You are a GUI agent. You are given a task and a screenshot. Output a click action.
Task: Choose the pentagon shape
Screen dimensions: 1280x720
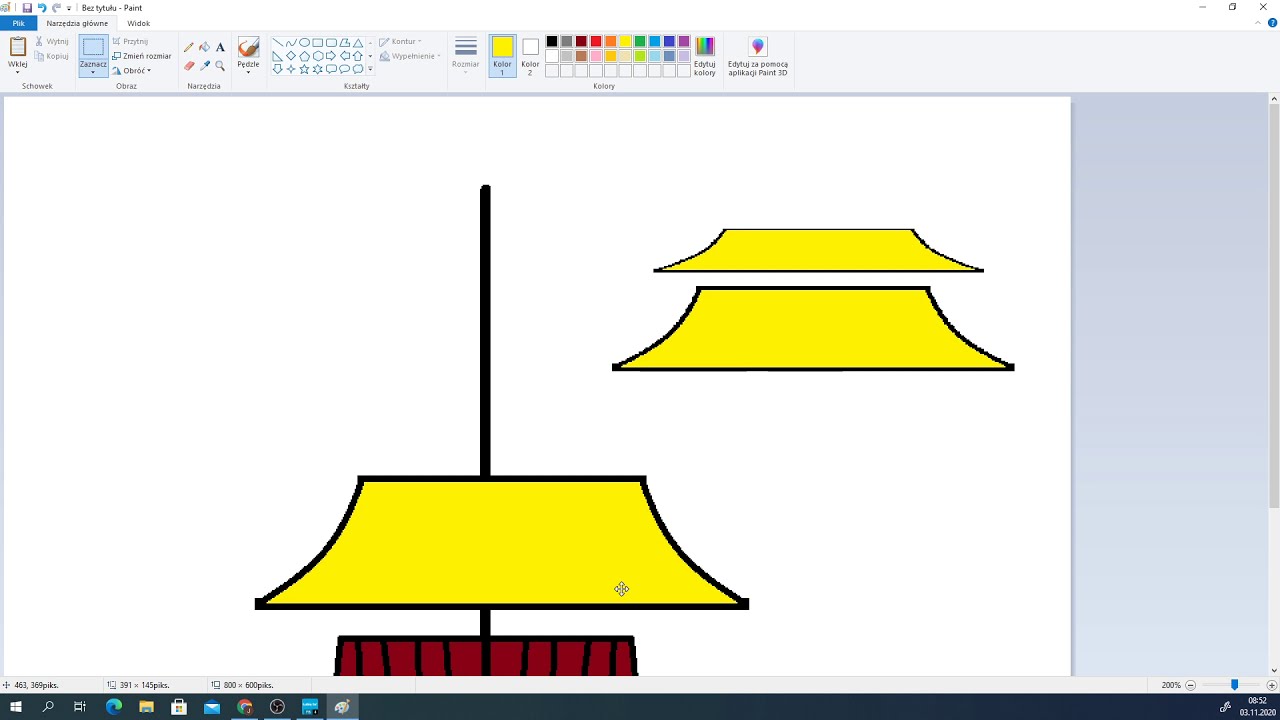[x=304, y=56]
